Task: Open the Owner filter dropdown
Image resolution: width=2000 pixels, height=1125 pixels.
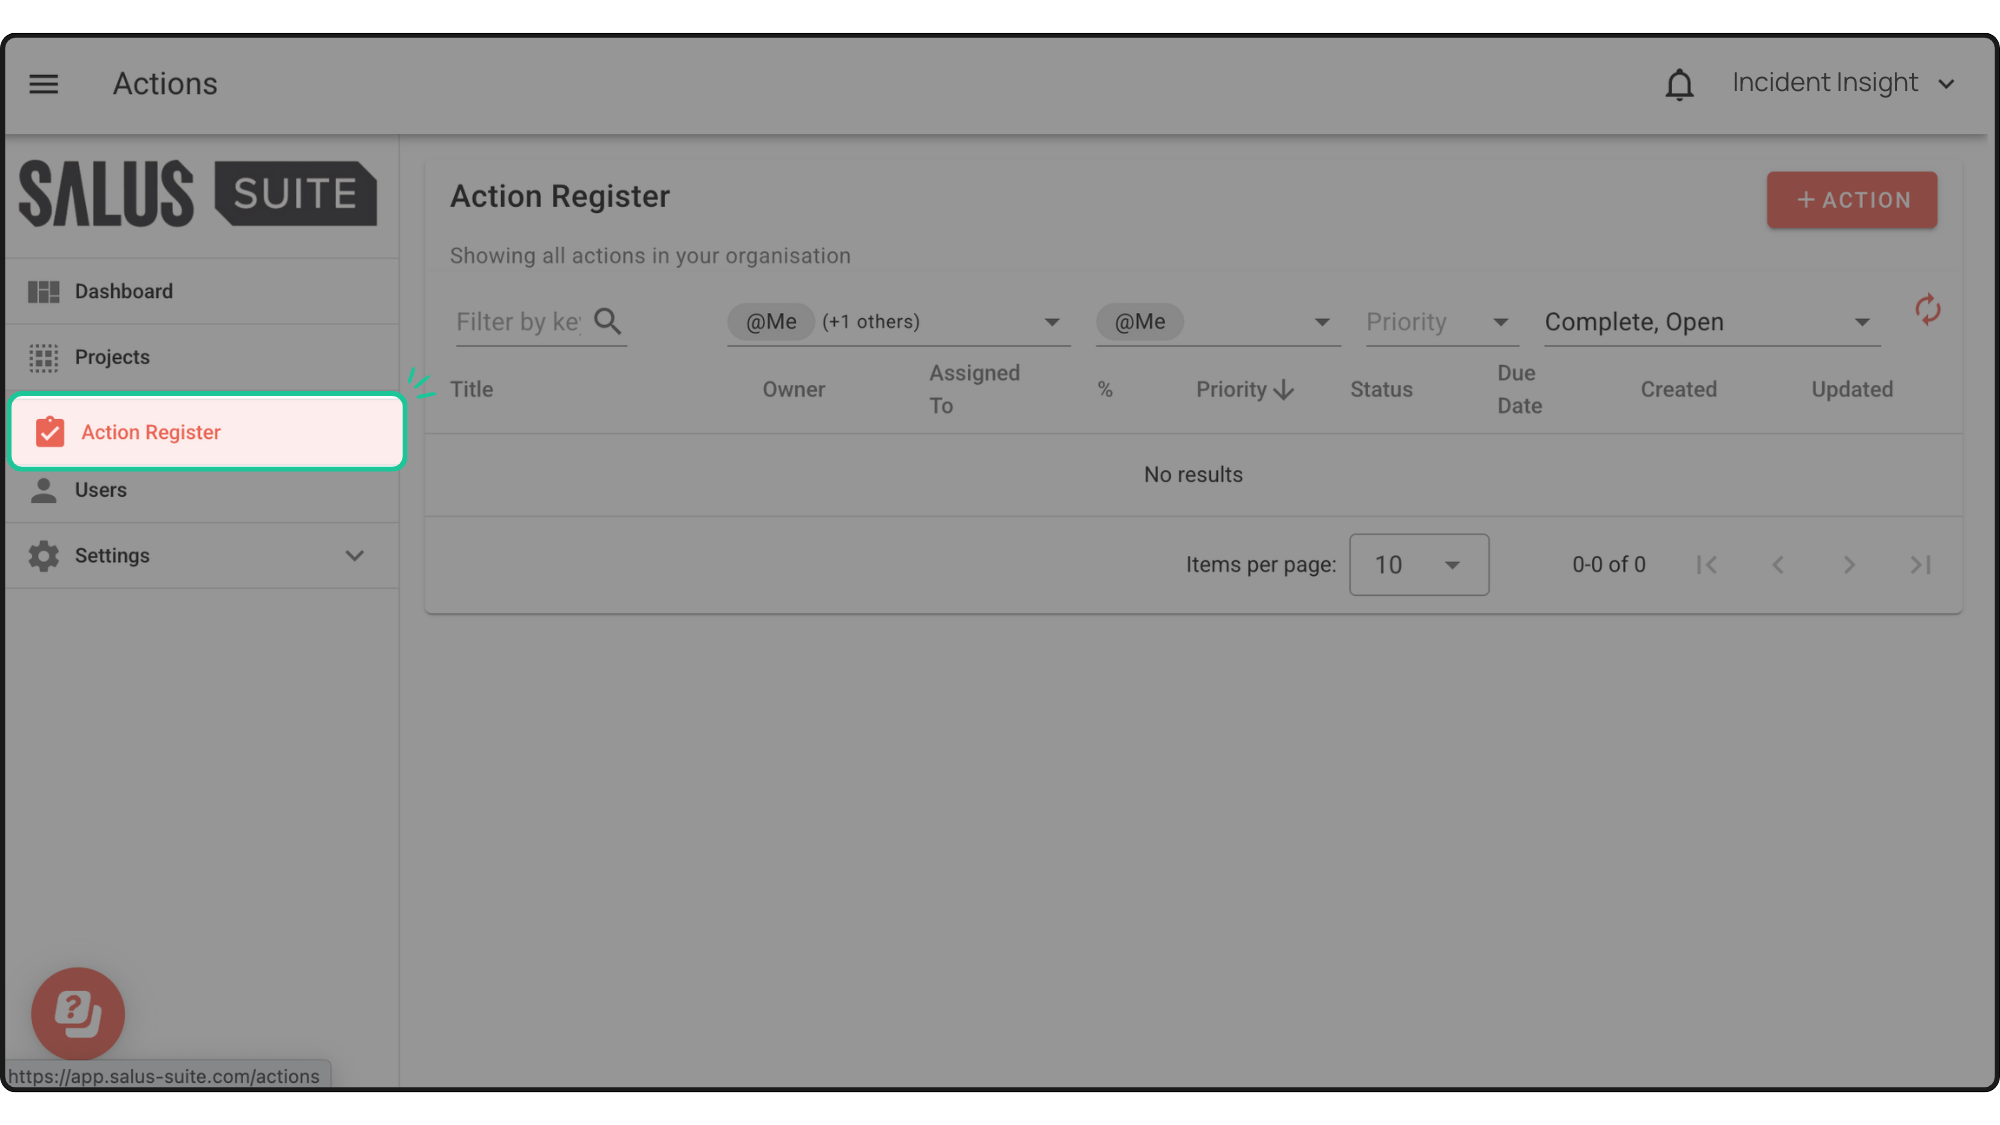Action: pos(1051,322)
